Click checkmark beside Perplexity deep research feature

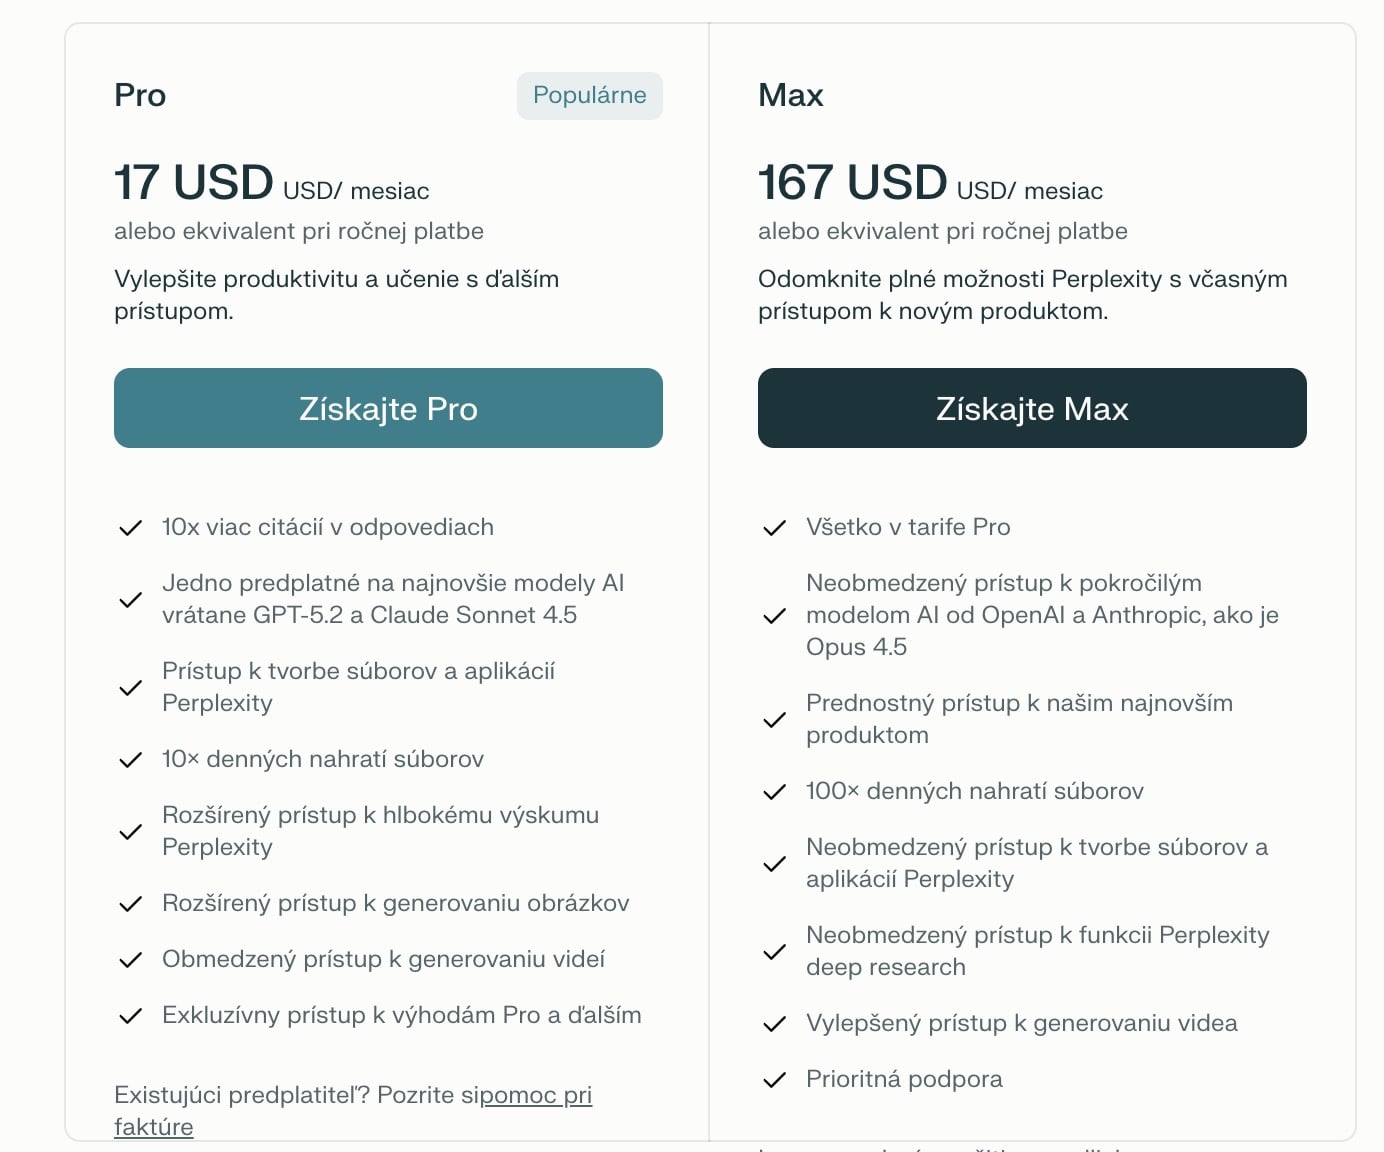775,952
